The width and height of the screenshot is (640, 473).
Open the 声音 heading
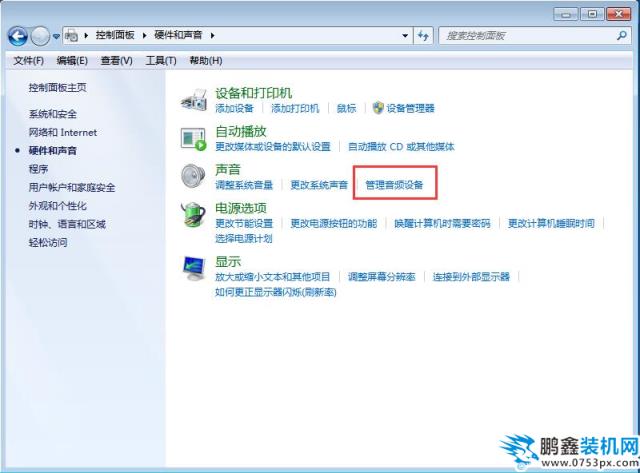pyautogui.click(x=228, y=169)
